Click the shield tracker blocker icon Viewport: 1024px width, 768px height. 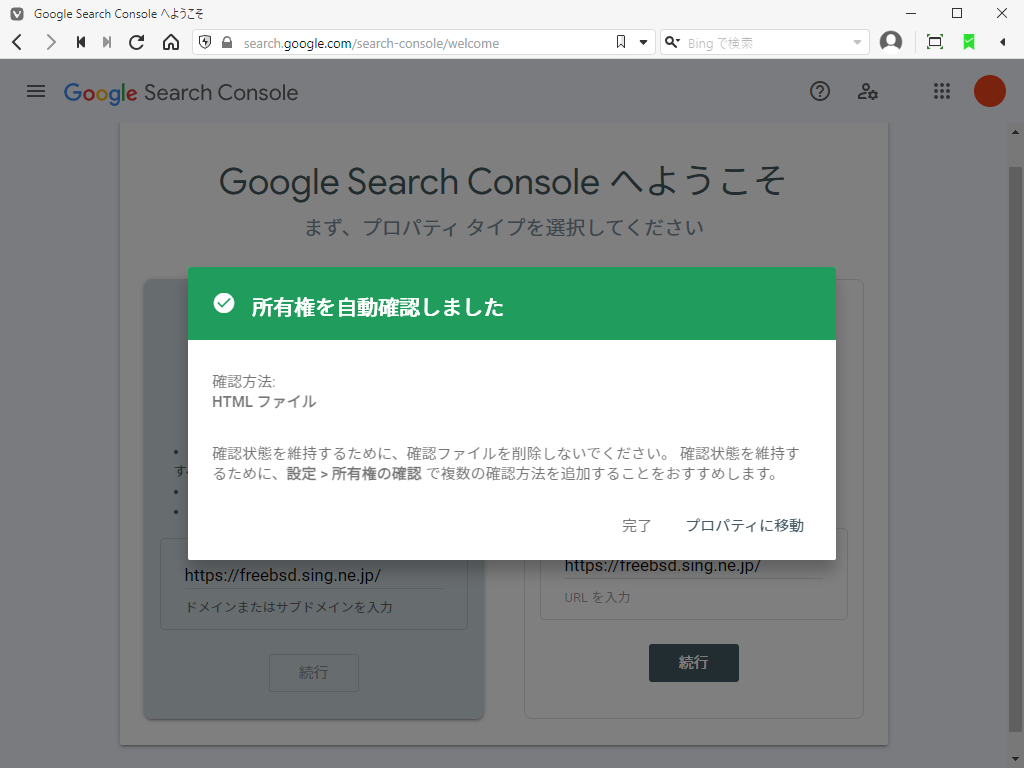205,42
